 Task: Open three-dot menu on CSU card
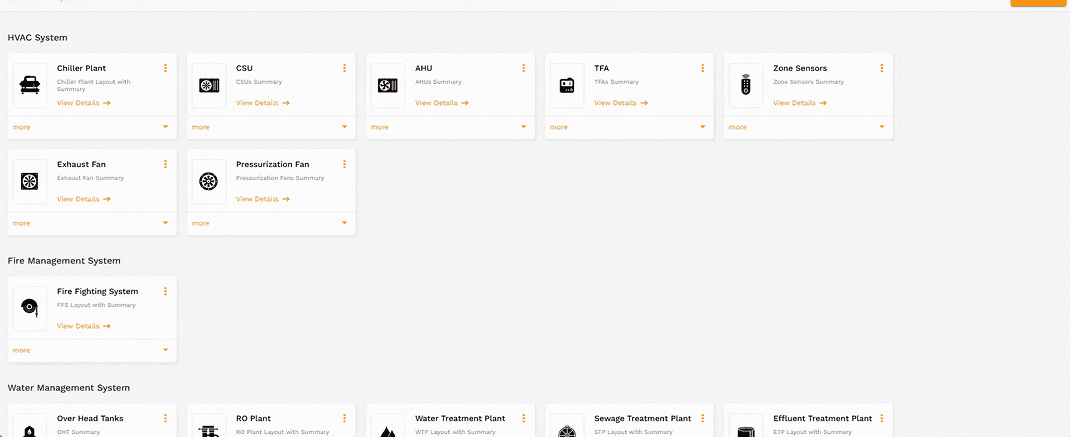click(345, 68)
